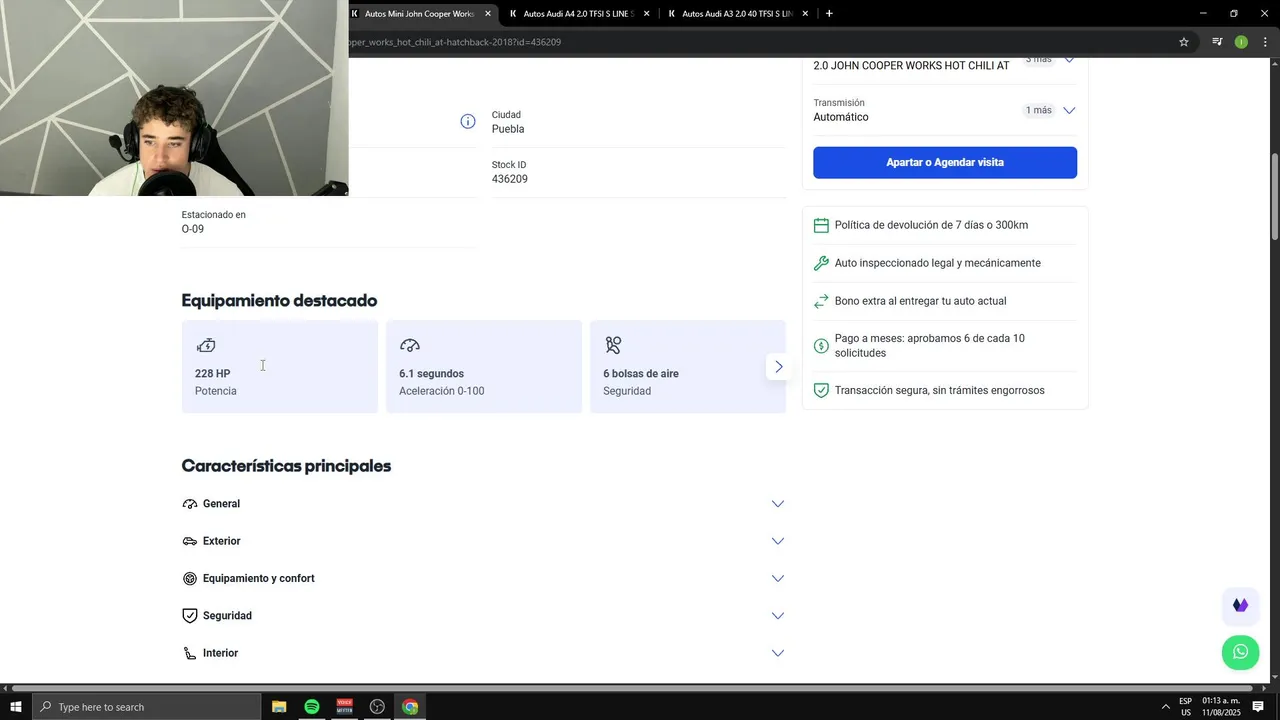Click the shield check icon by Transacción segura

[821, 390]
